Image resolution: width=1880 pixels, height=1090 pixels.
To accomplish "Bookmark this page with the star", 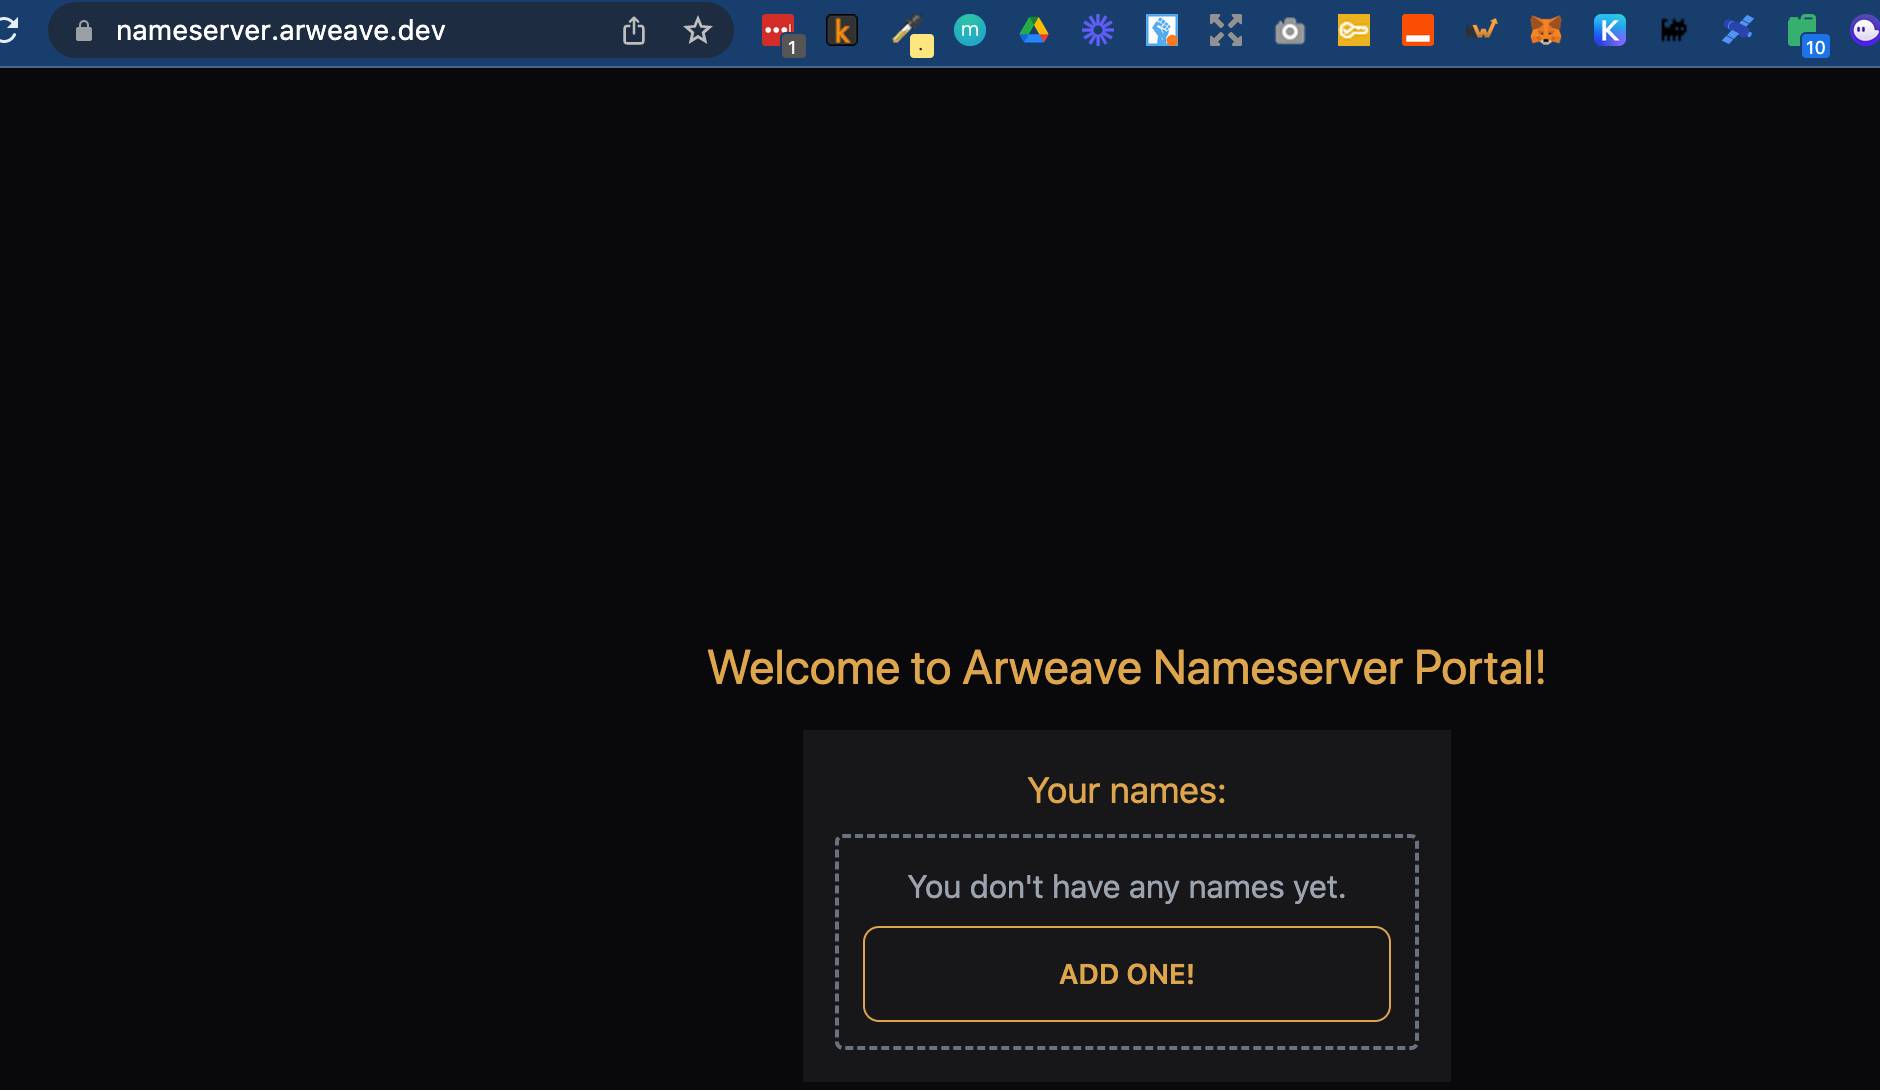I will 697,30.
